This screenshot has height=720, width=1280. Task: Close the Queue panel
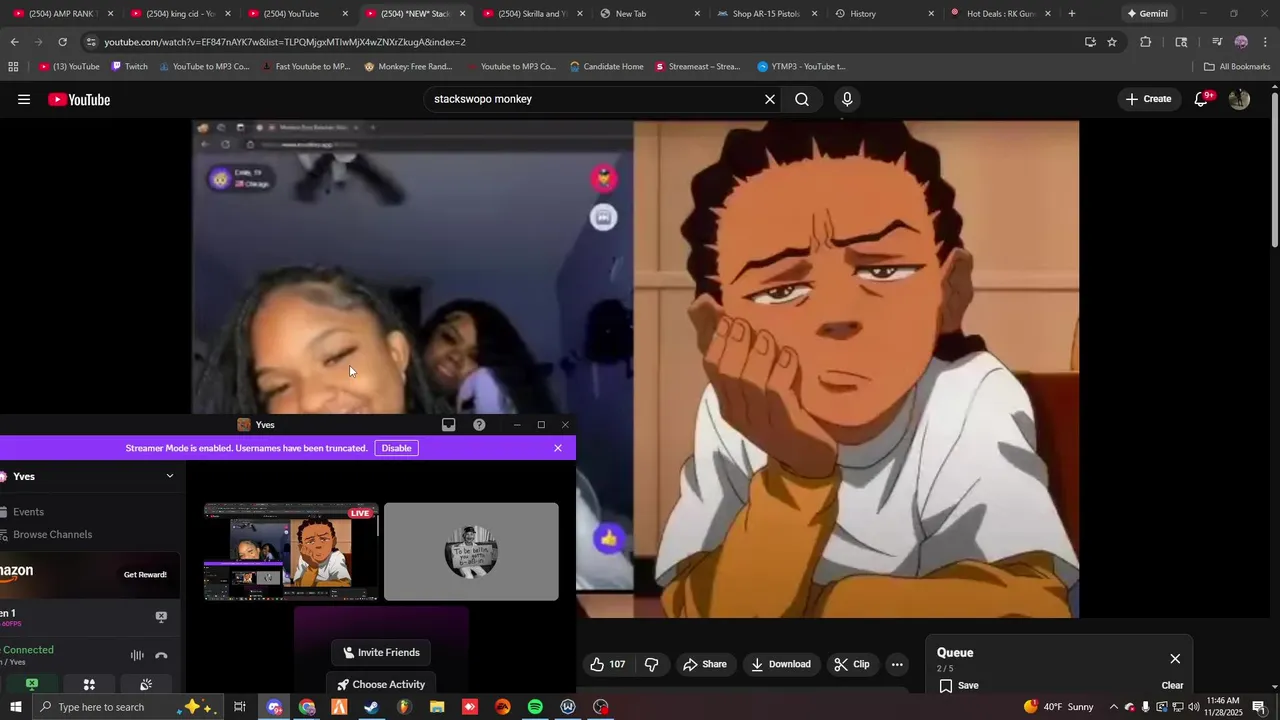click(x=1175, y=658)
